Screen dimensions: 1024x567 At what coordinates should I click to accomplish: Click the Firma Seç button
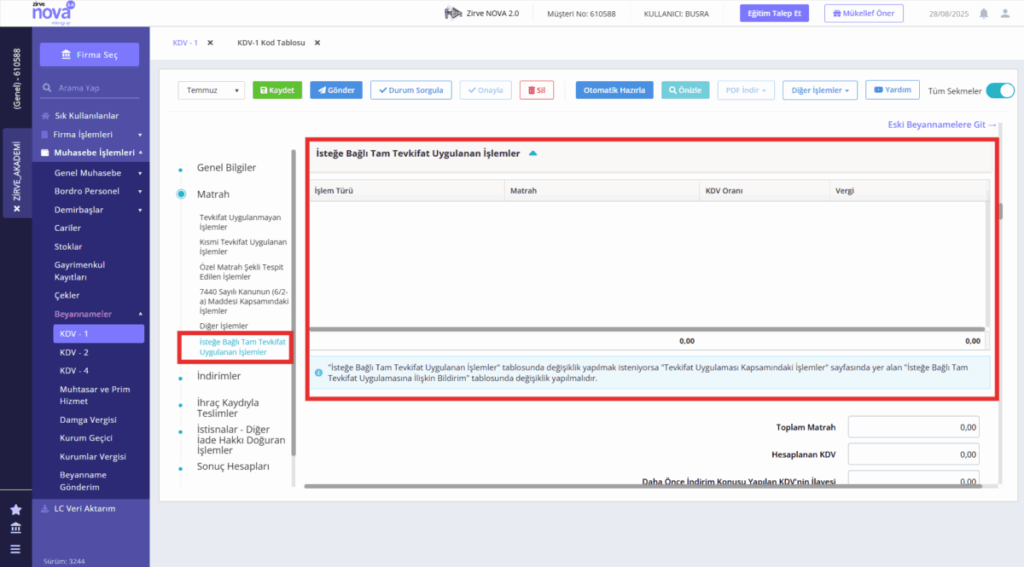tap(89, 54)
